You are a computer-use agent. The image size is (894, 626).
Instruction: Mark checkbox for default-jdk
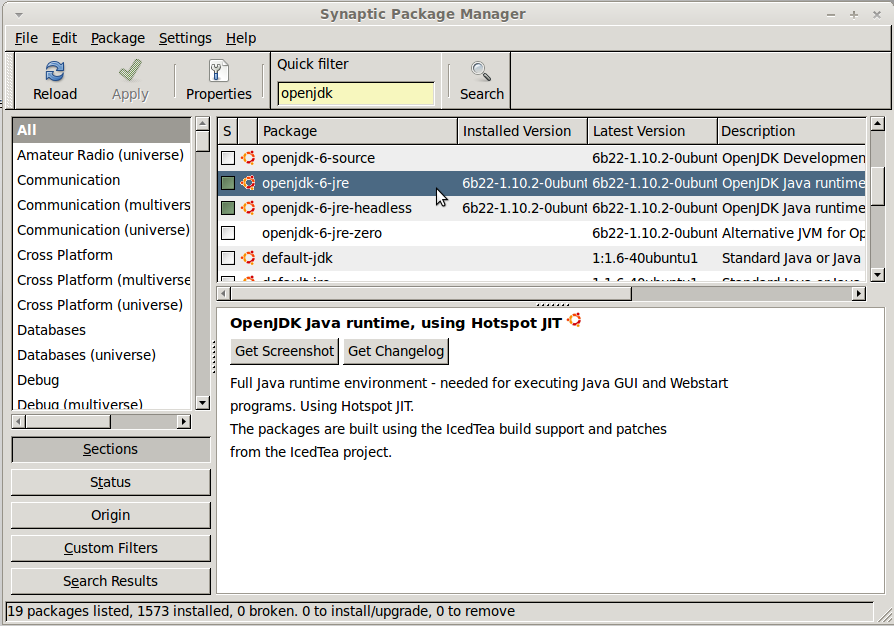[x=228, y=258]
